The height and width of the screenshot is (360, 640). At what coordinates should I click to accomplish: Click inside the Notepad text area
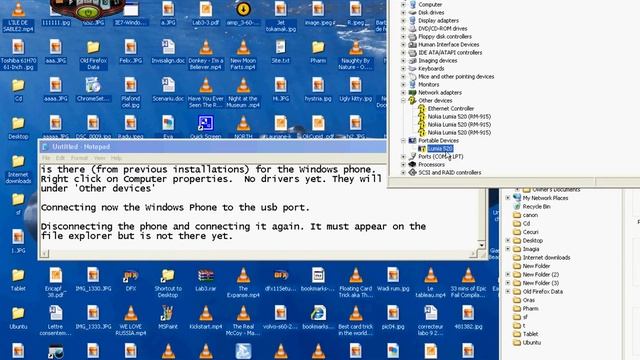point(259,206)
